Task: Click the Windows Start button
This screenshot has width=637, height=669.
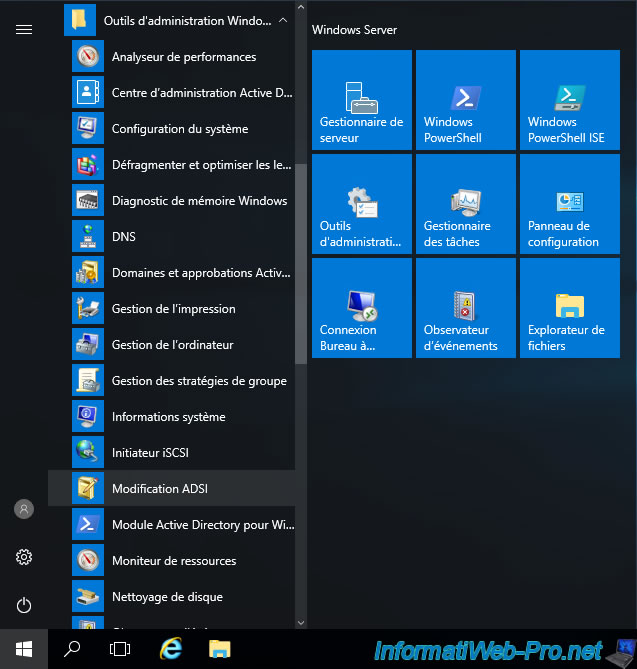Action: [x=24, y=649]
